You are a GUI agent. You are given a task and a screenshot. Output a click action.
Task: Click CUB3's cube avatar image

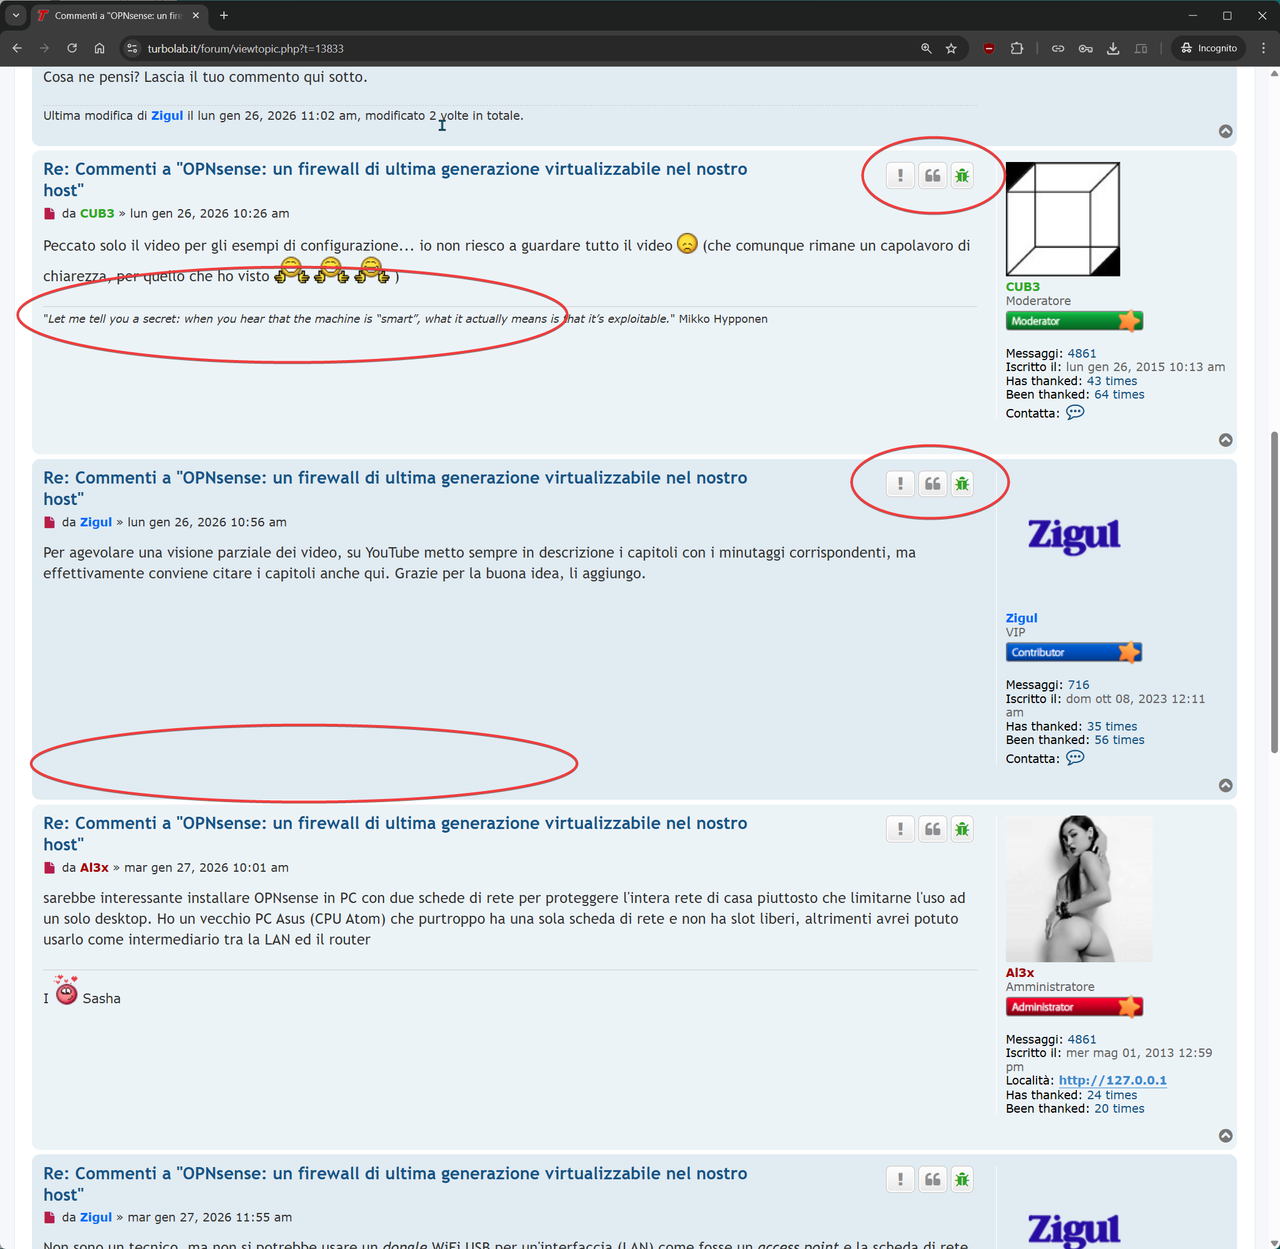(x=1063, y=219)
